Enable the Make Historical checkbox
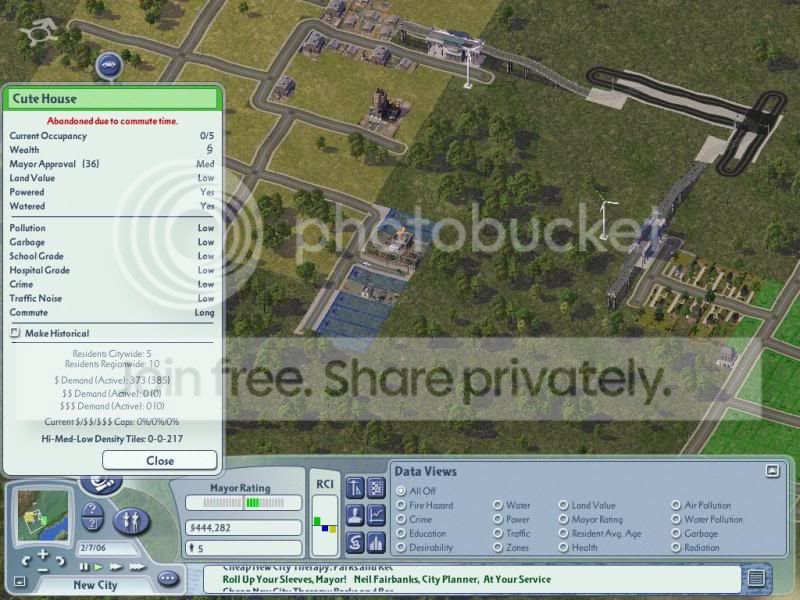 tap(15, 333)
